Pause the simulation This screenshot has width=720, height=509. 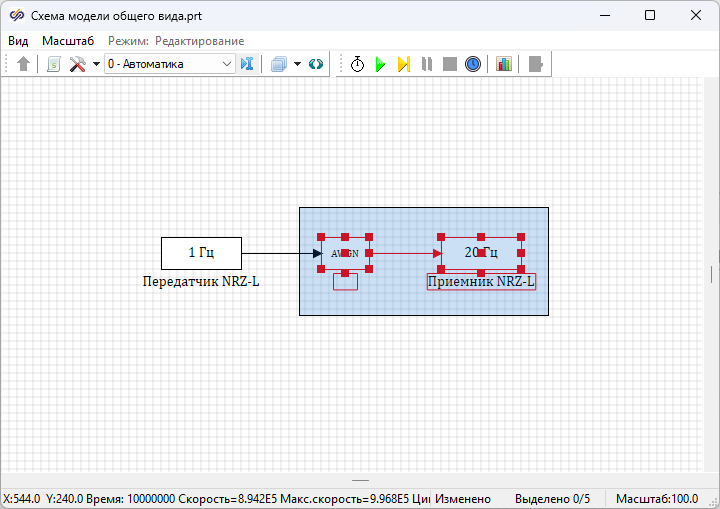tap(427, 64)
